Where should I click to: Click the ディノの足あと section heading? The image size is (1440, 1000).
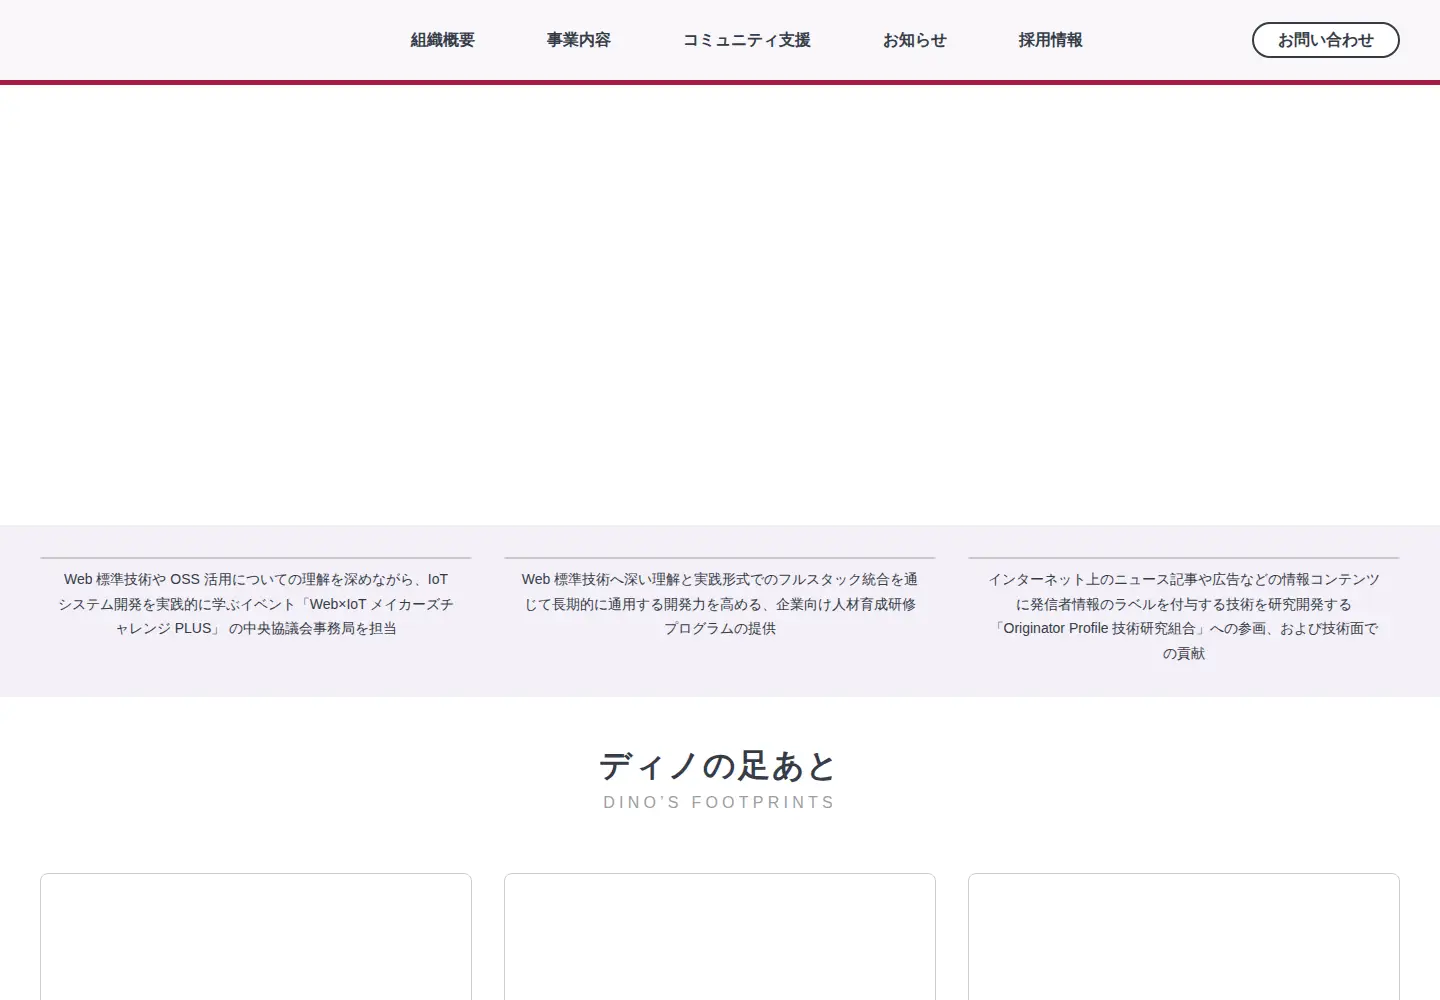(719, 766)
